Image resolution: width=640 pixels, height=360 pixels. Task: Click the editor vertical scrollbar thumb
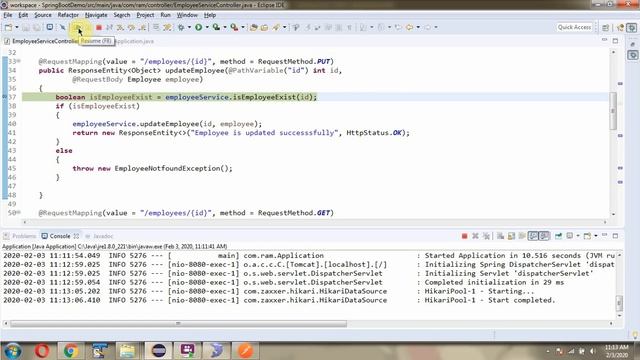(613, 111)
